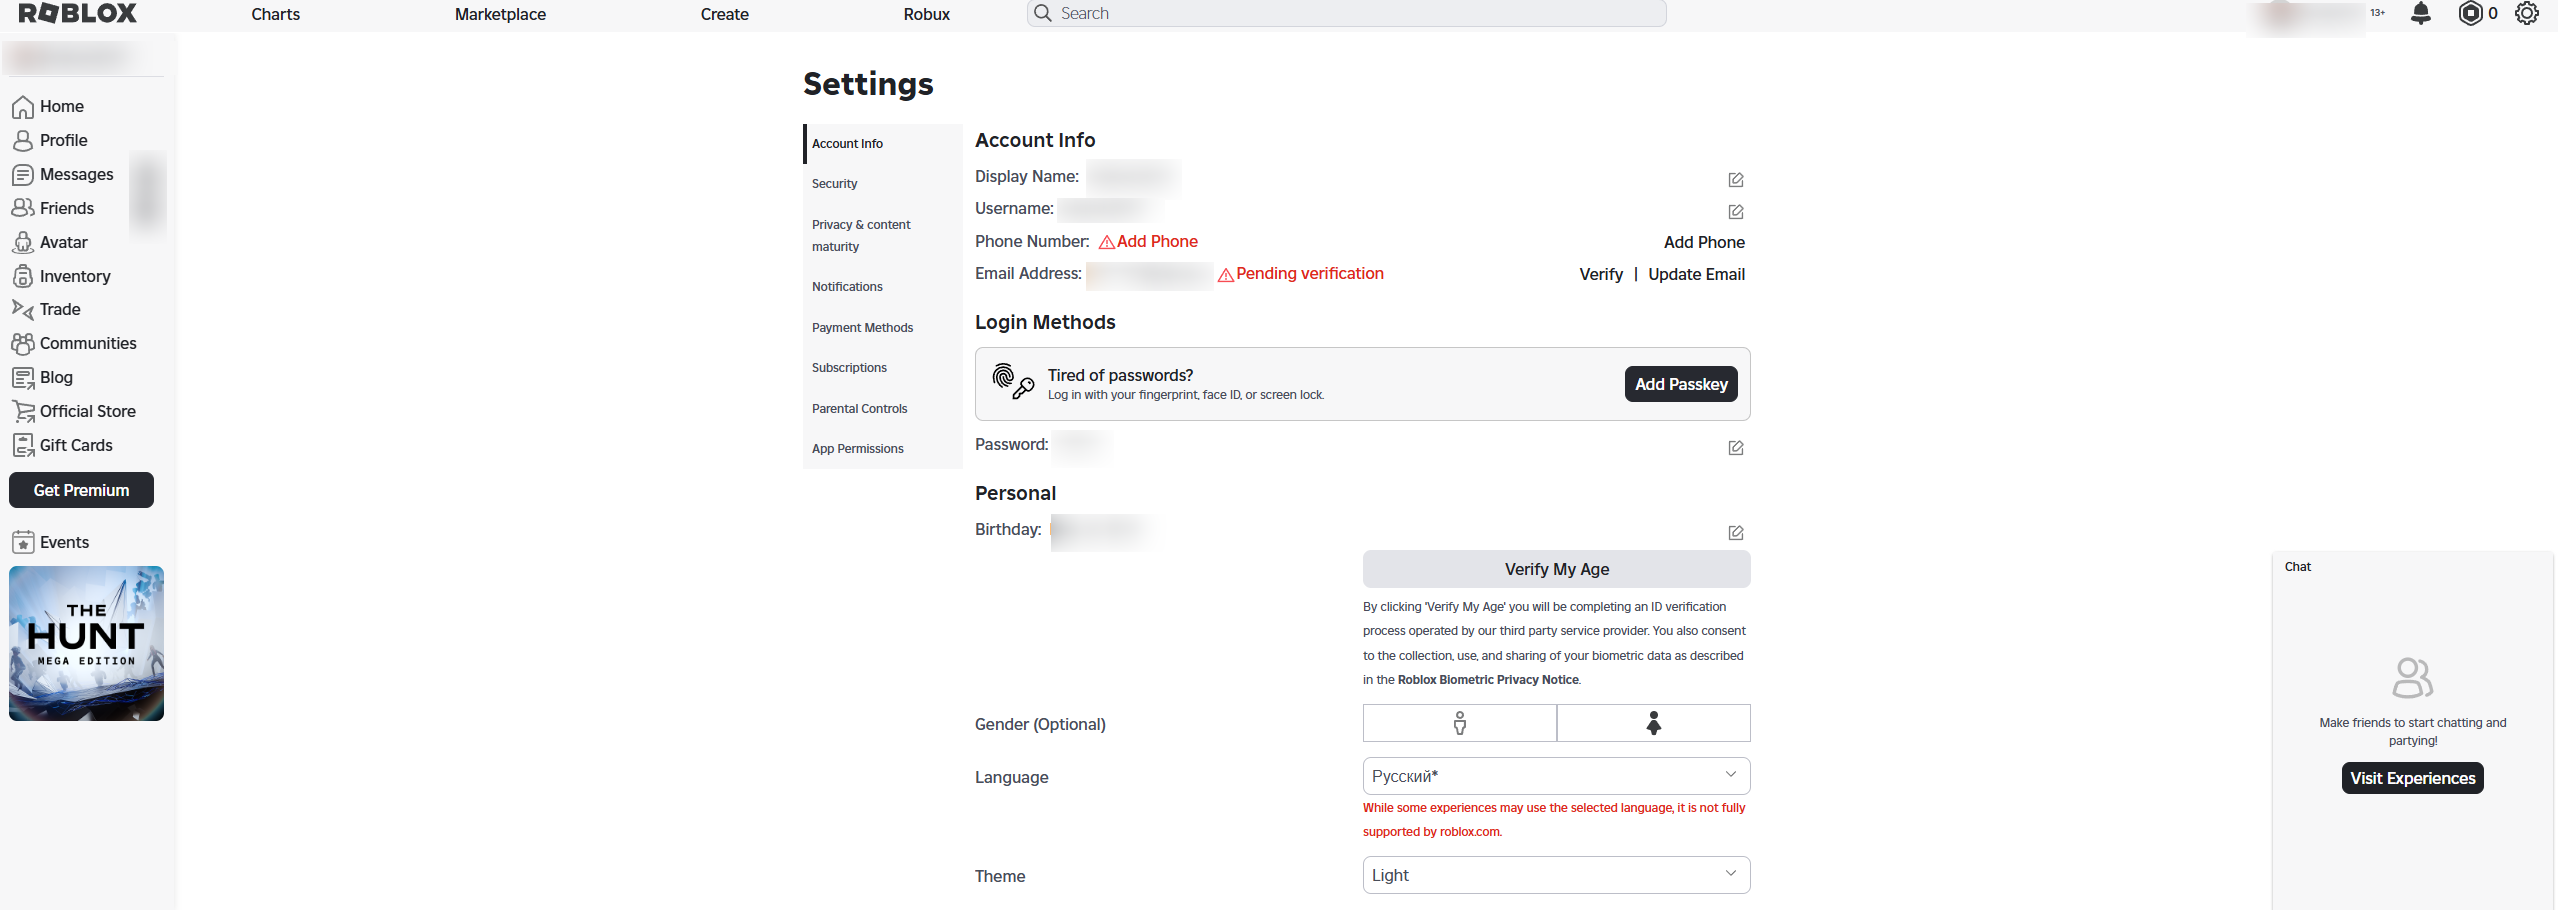Click the Verify My Age button
Screen dimensions: 2558x910
point(1556,569)
